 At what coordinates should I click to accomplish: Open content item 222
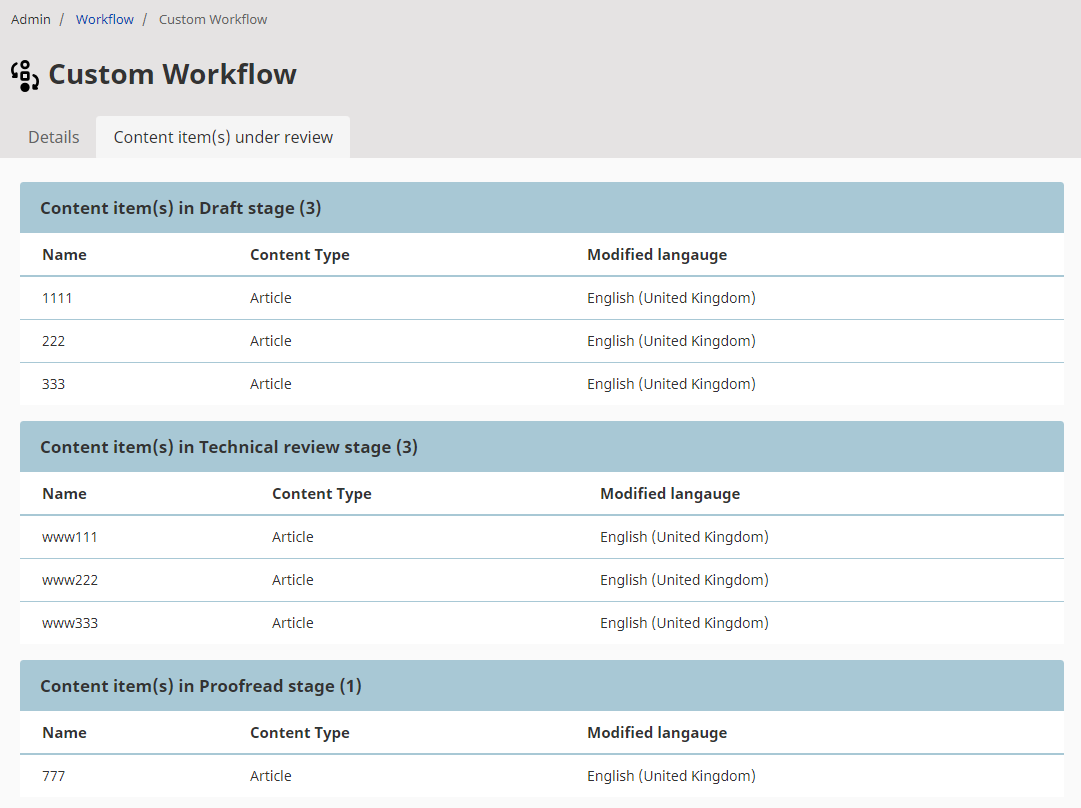54,341
